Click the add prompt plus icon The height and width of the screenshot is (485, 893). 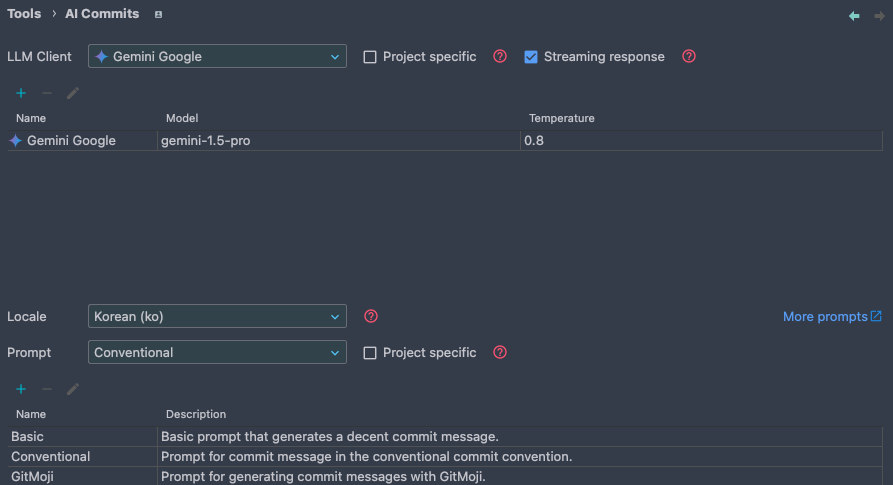(x=21, y=389)
